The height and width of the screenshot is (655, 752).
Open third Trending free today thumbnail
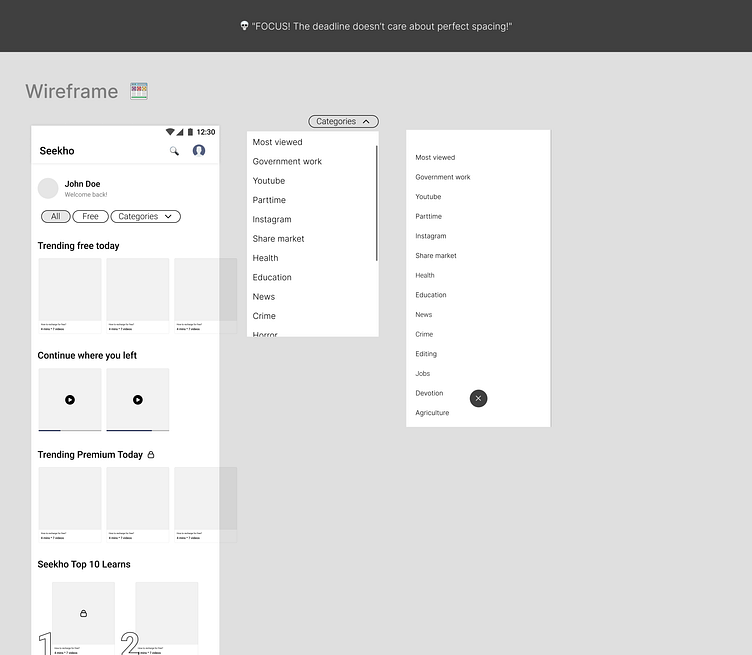tap(206, 290)
